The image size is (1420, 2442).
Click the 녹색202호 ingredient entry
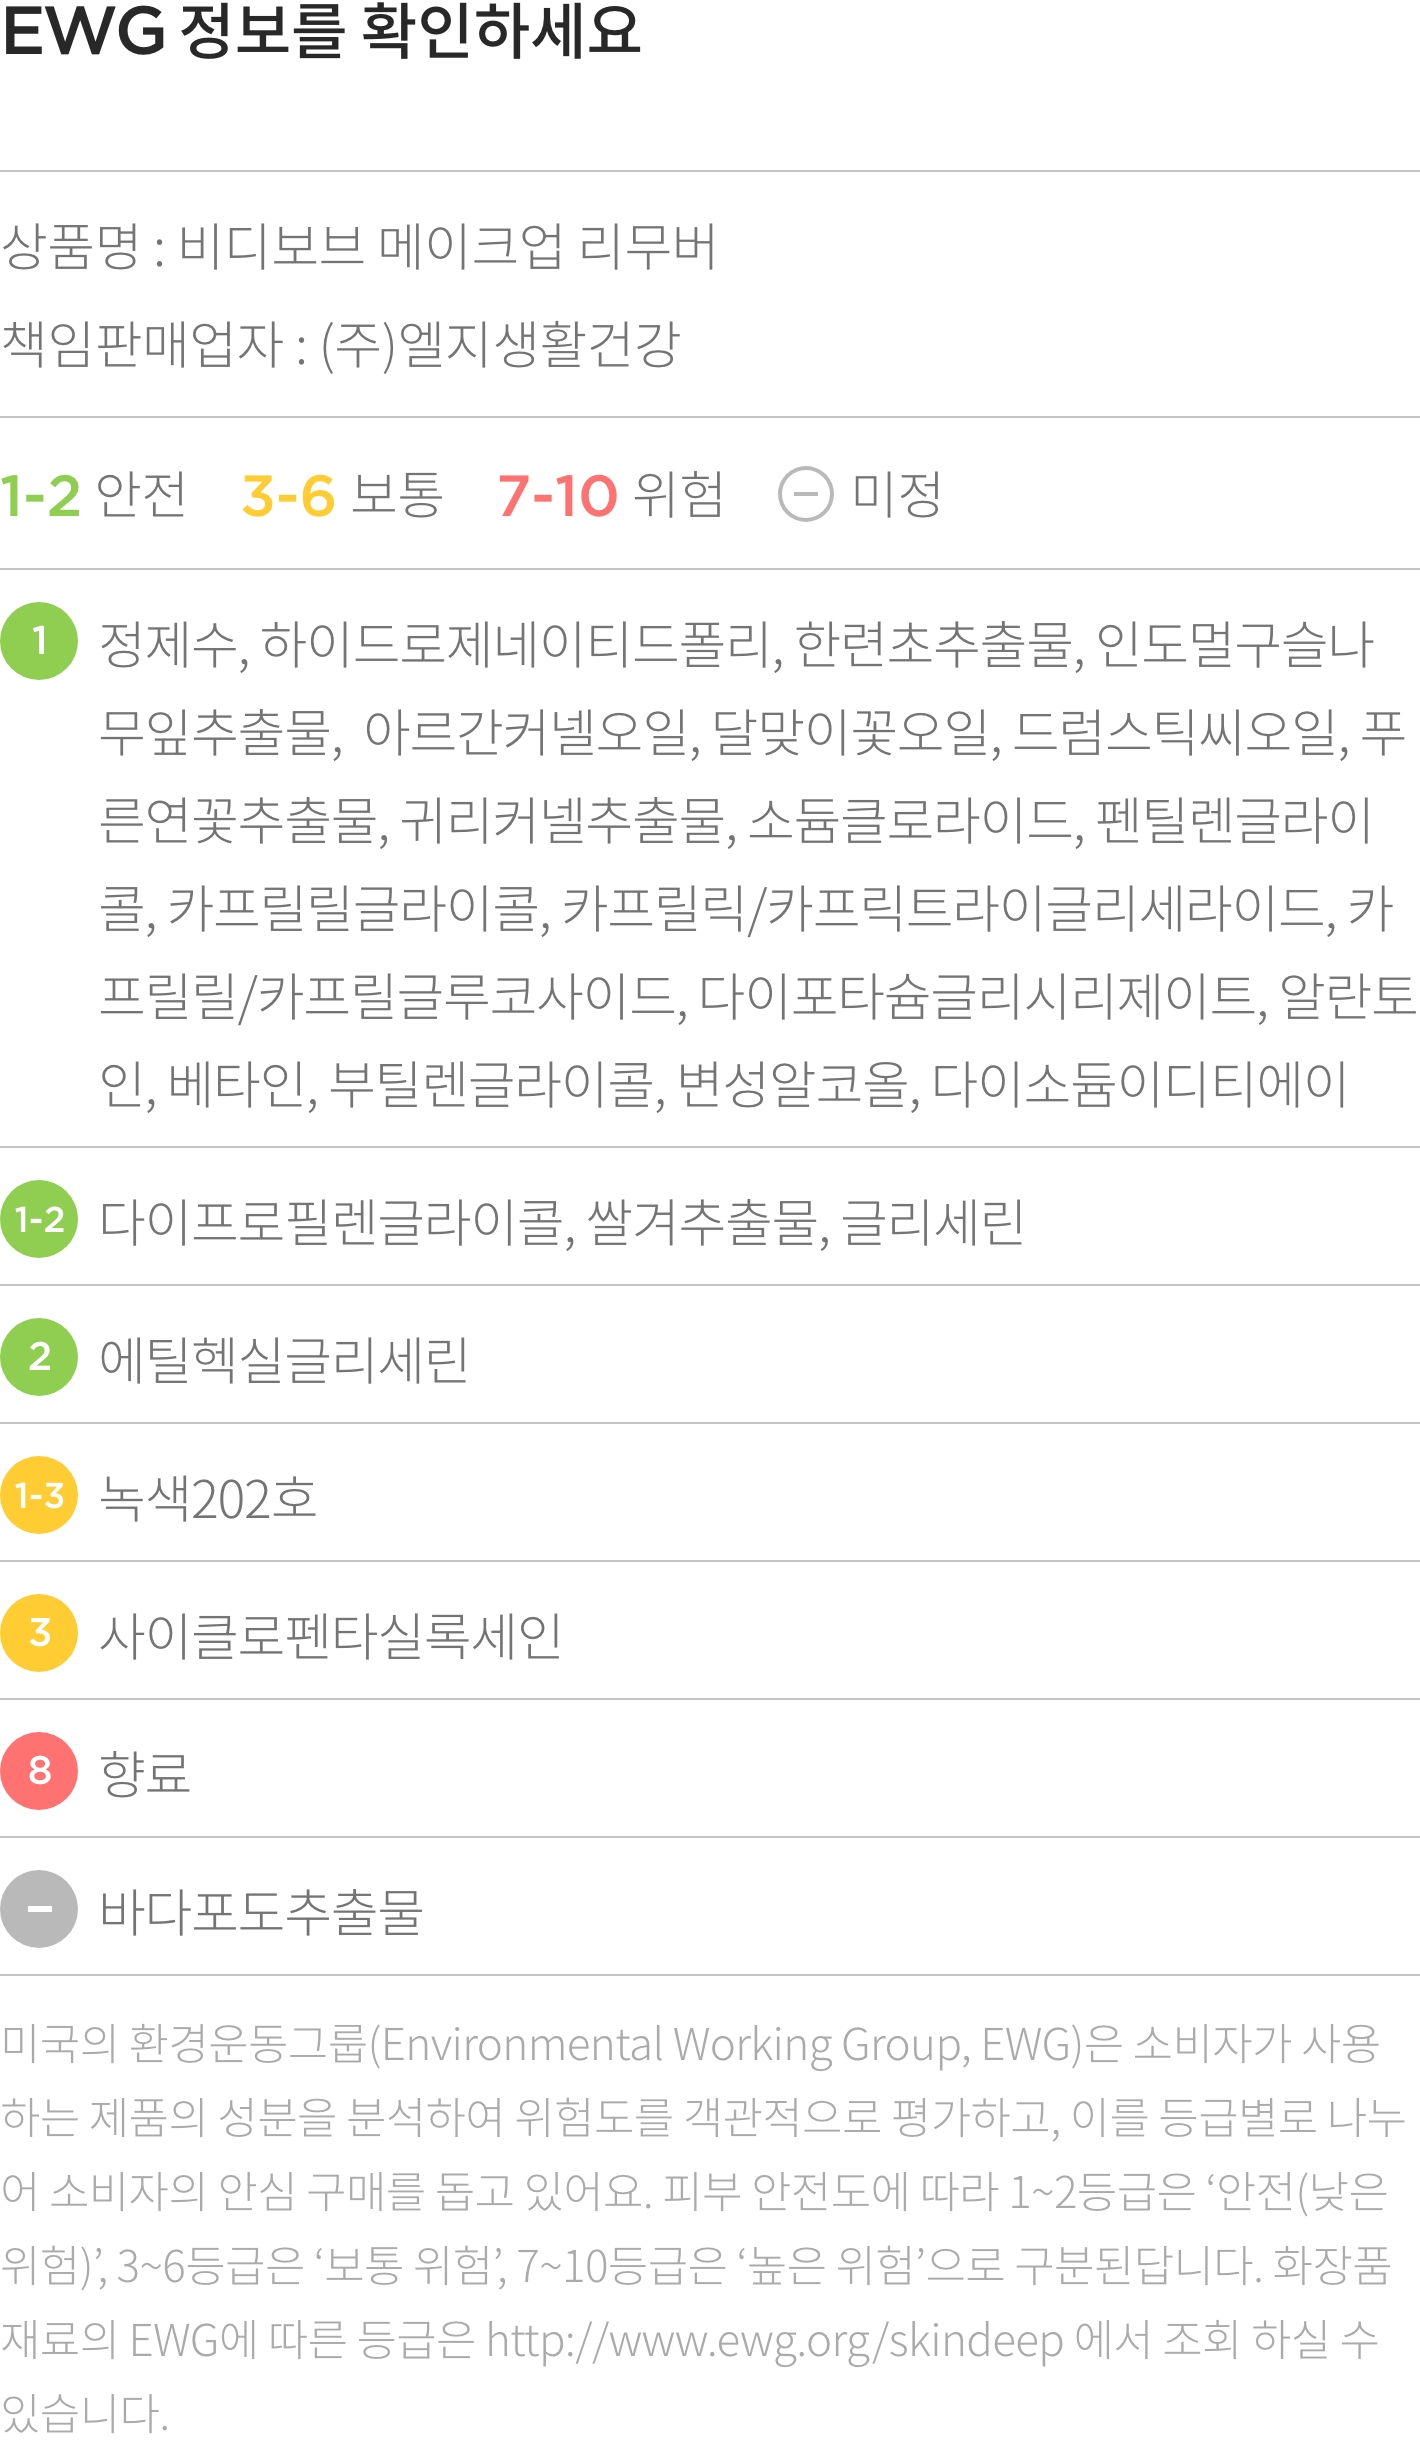tap(208, 1497)
